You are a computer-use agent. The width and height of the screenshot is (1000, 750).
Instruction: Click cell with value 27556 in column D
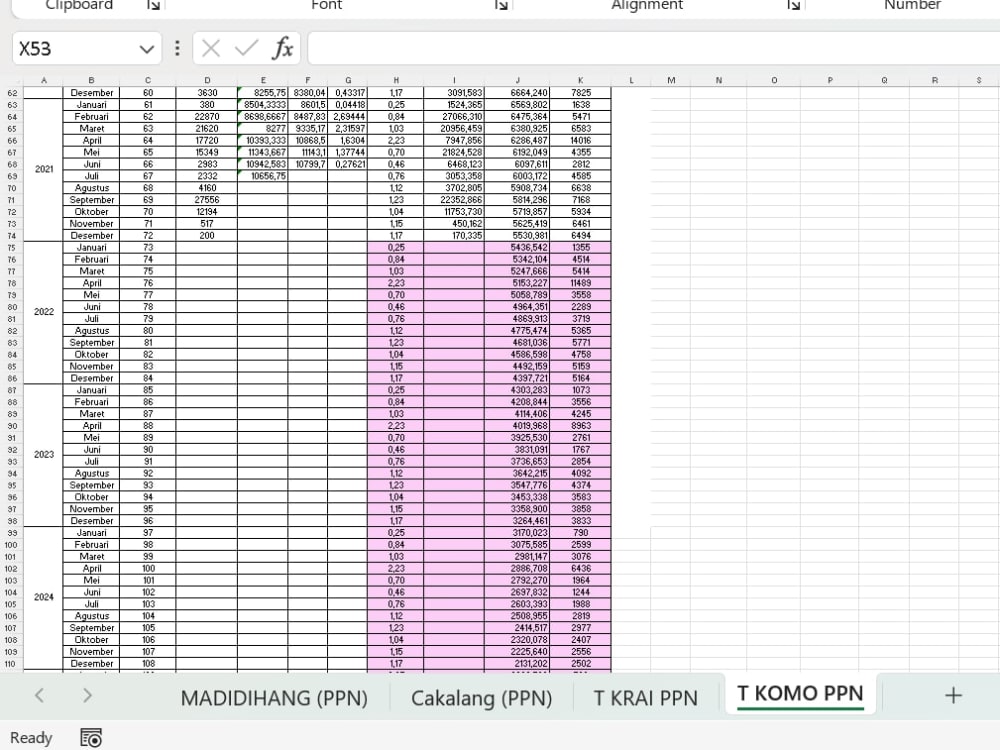click(207, 200)
